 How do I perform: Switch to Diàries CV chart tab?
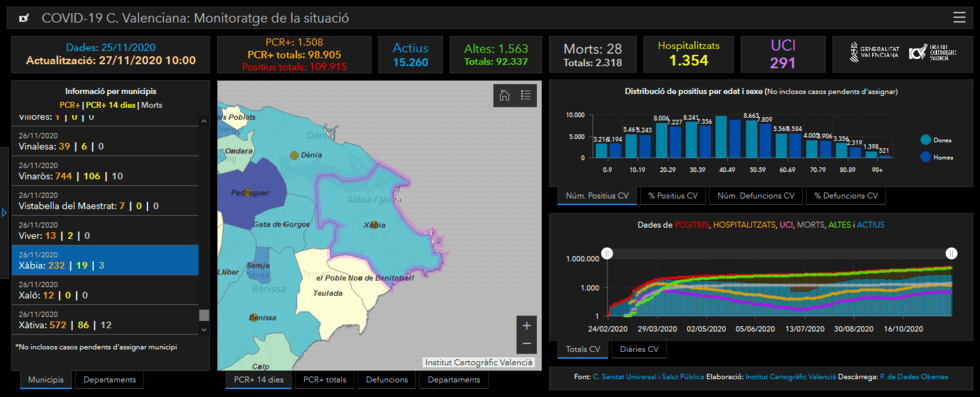(x=639, y=349)
